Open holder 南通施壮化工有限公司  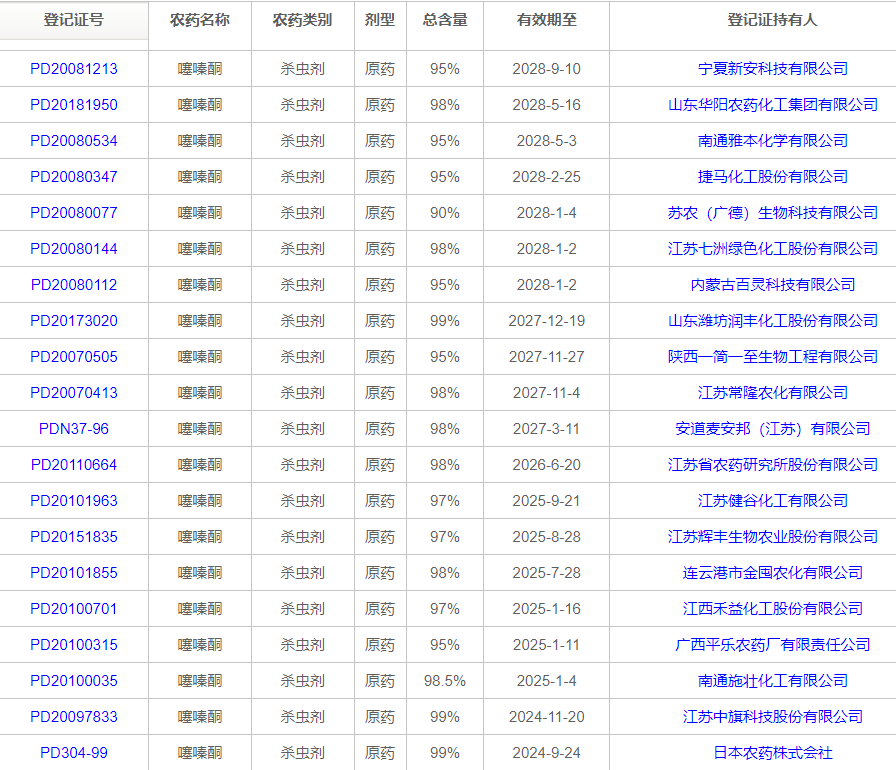tap(773, 681)
